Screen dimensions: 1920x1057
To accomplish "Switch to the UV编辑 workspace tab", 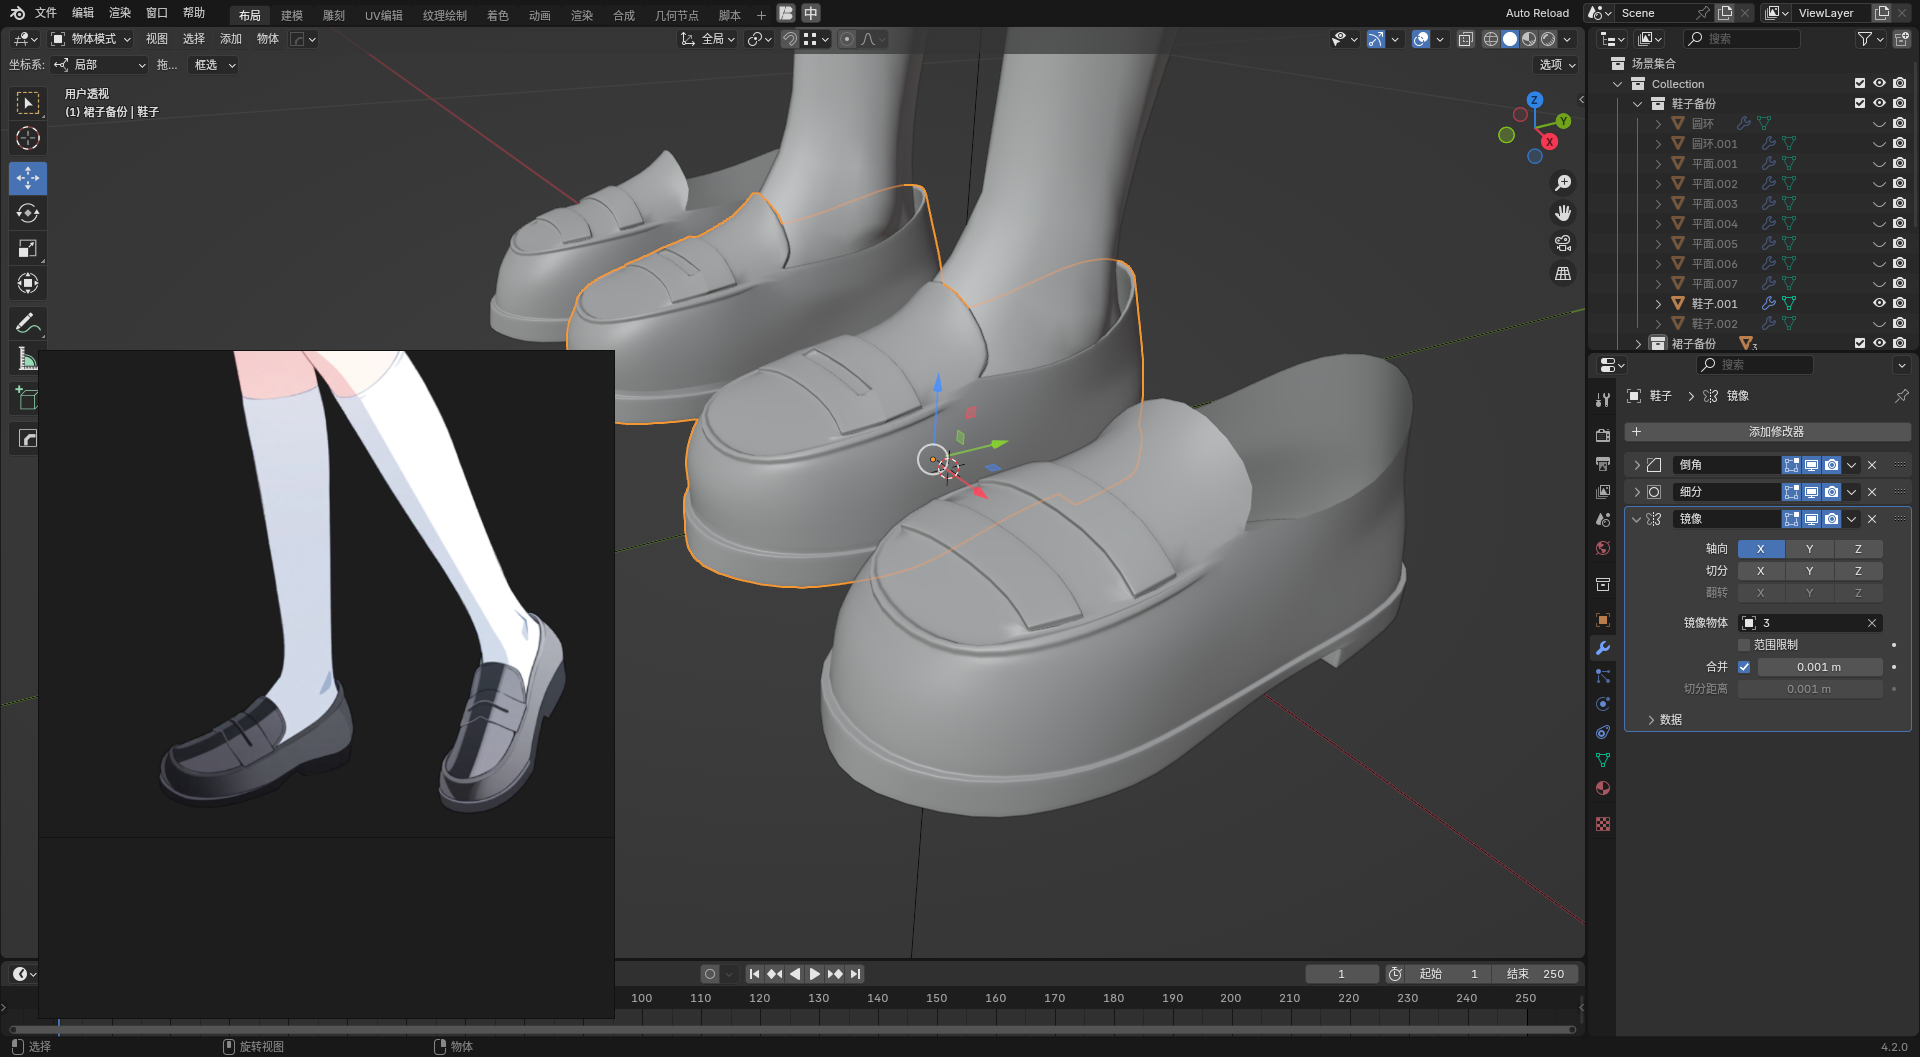I will point(383,15).
